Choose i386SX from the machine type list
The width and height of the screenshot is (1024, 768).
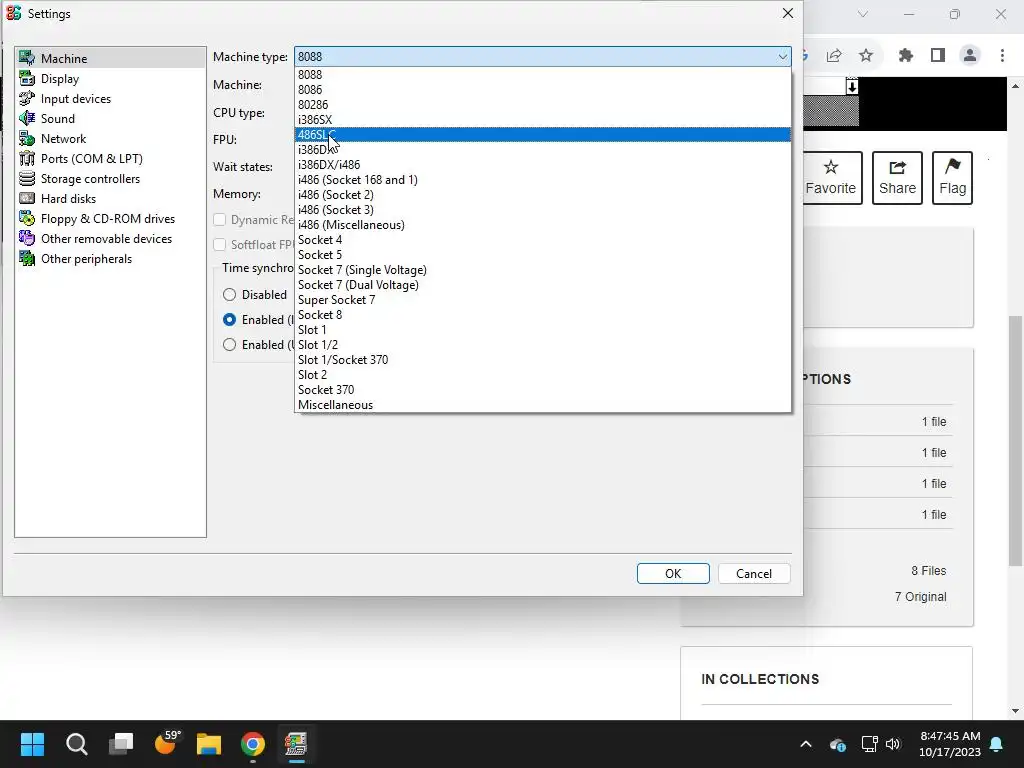[543, 120]
